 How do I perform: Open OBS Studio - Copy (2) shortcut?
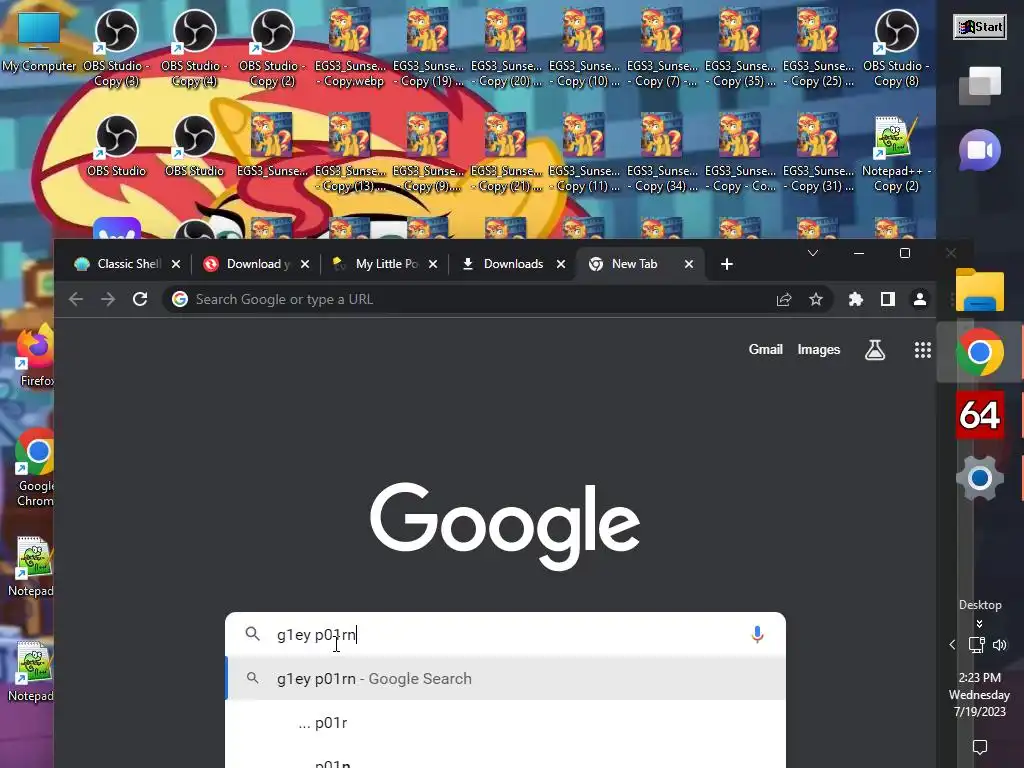click(x=272, y=47)
